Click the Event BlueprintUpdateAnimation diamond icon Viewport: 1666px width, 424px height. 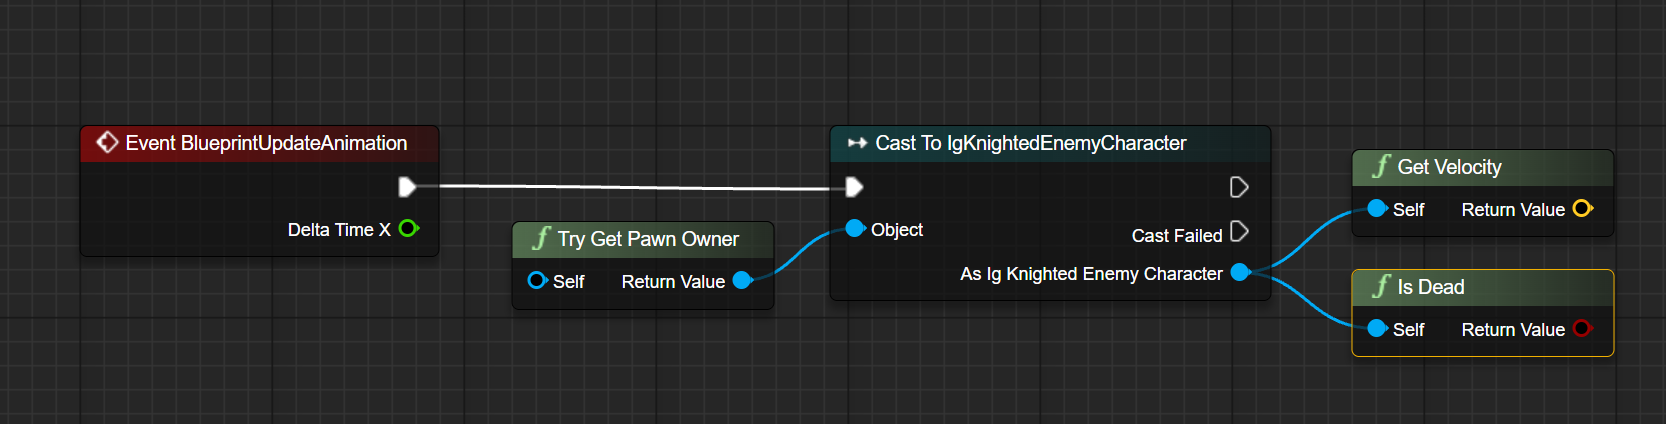107,143
